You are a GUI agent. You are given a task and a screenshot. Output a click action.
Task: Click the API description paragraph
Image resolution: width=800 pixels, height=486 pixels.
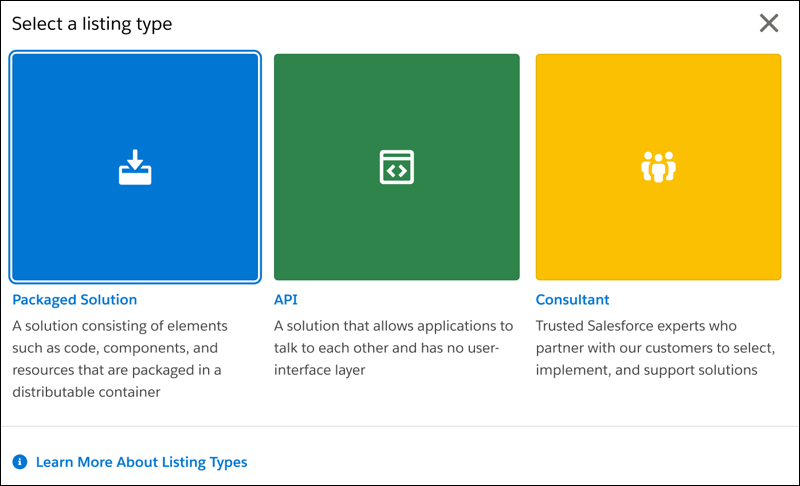393,348
